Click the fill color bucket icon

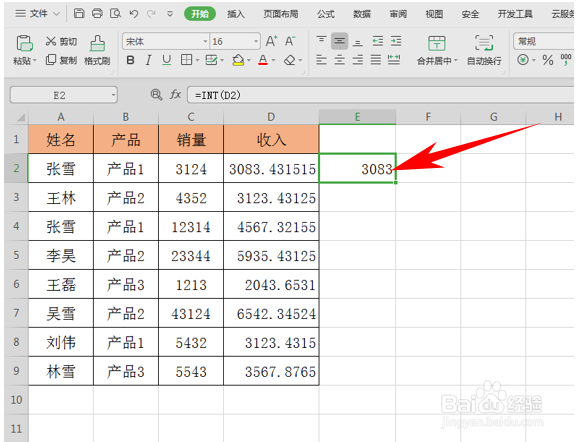[238, 60]
